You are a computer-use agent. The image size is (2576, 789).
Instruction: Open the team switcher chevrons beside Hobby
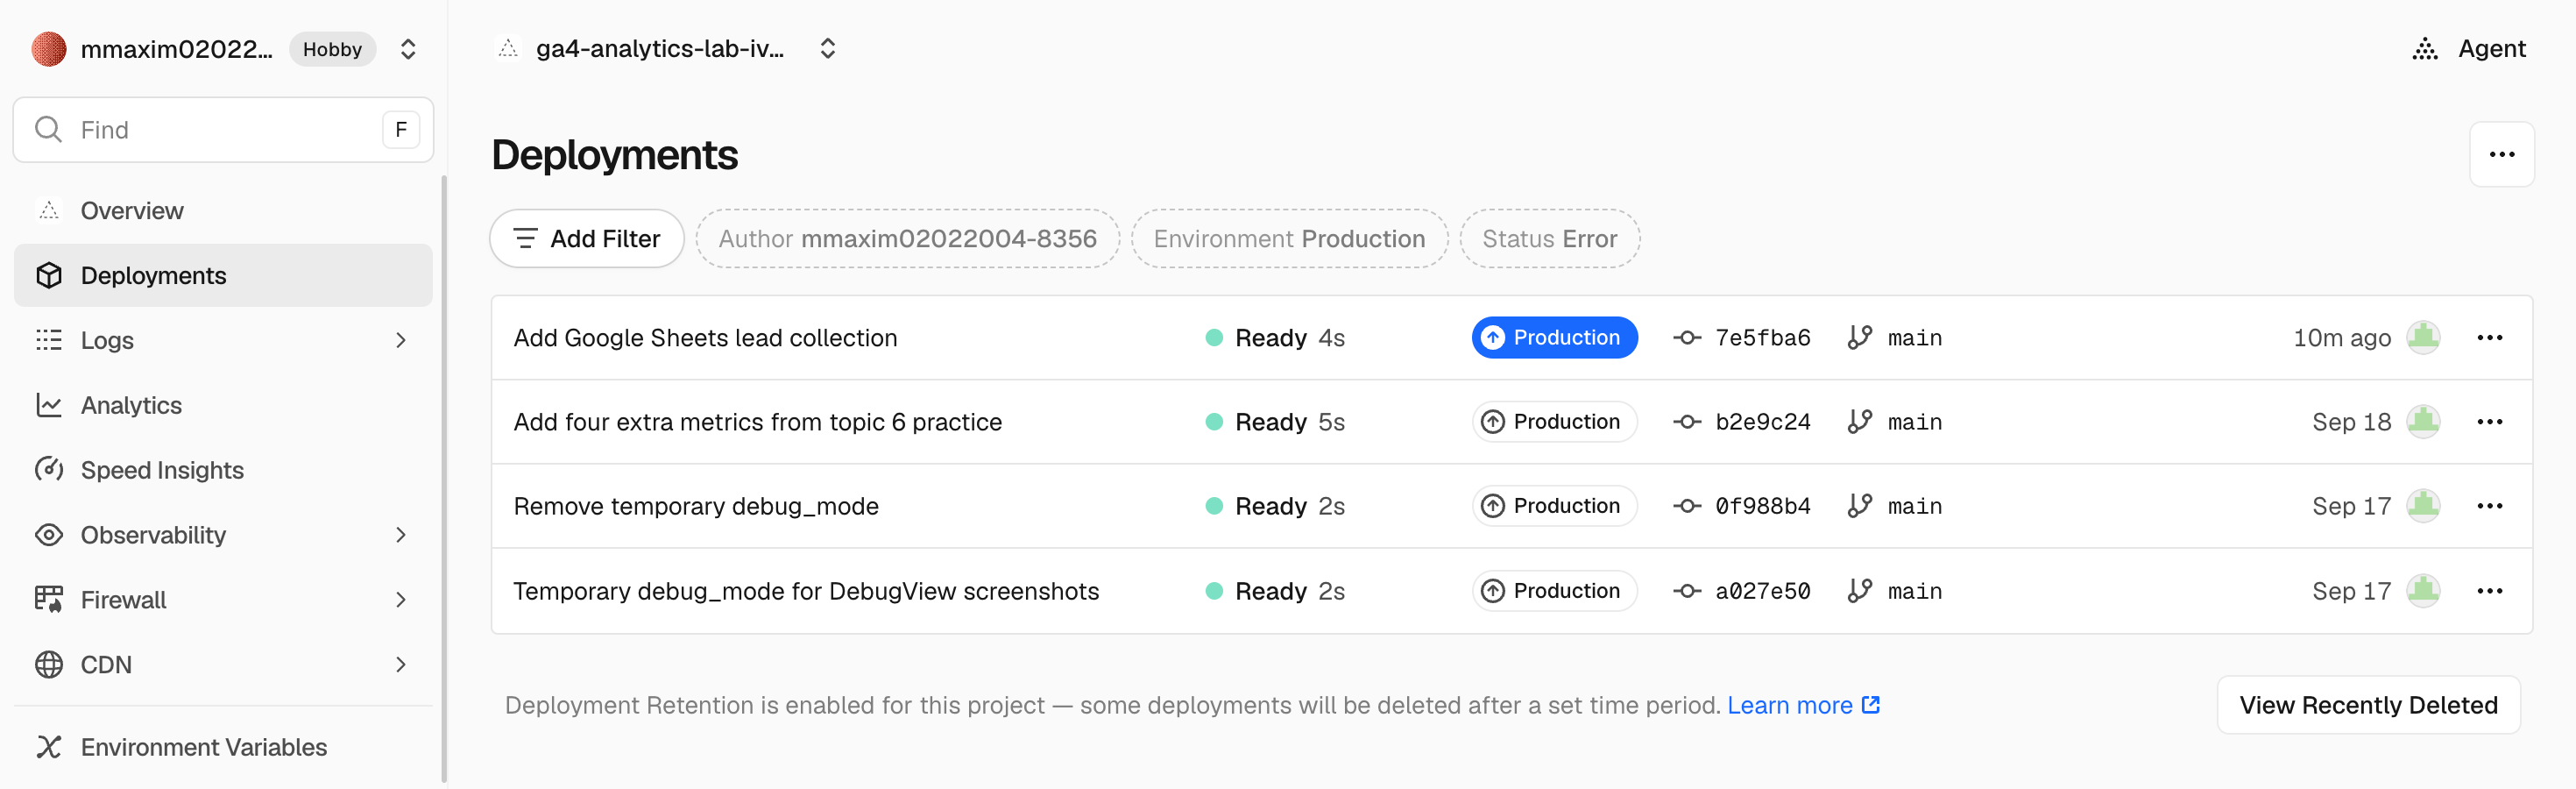408,49
